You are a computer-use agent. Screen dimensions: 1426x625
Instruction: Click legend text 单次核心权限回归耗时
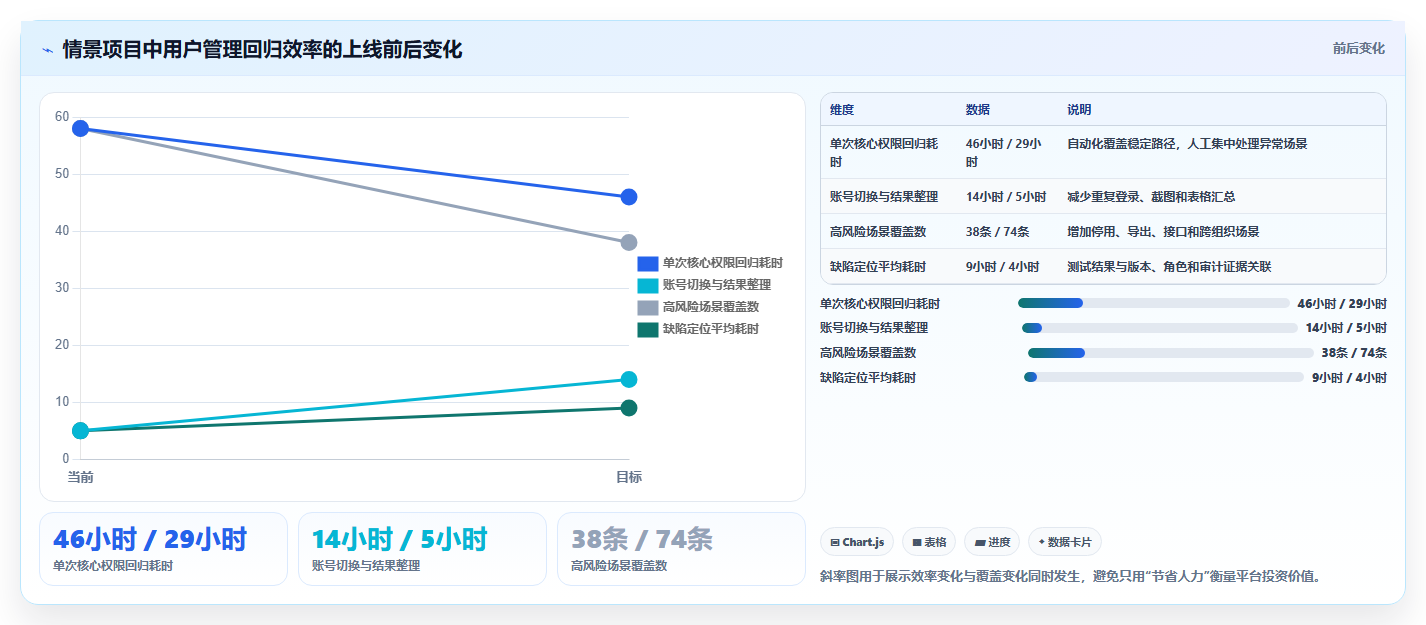pyautogui.click(x=722, y=263)
